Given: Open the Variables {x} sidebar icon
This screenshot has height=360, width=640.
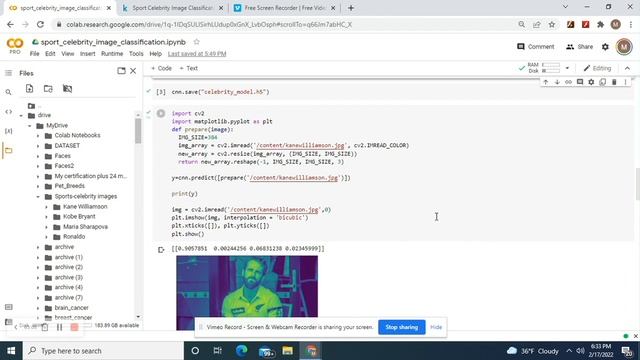Looking at the screenshot, I should (x=9, y=131).
